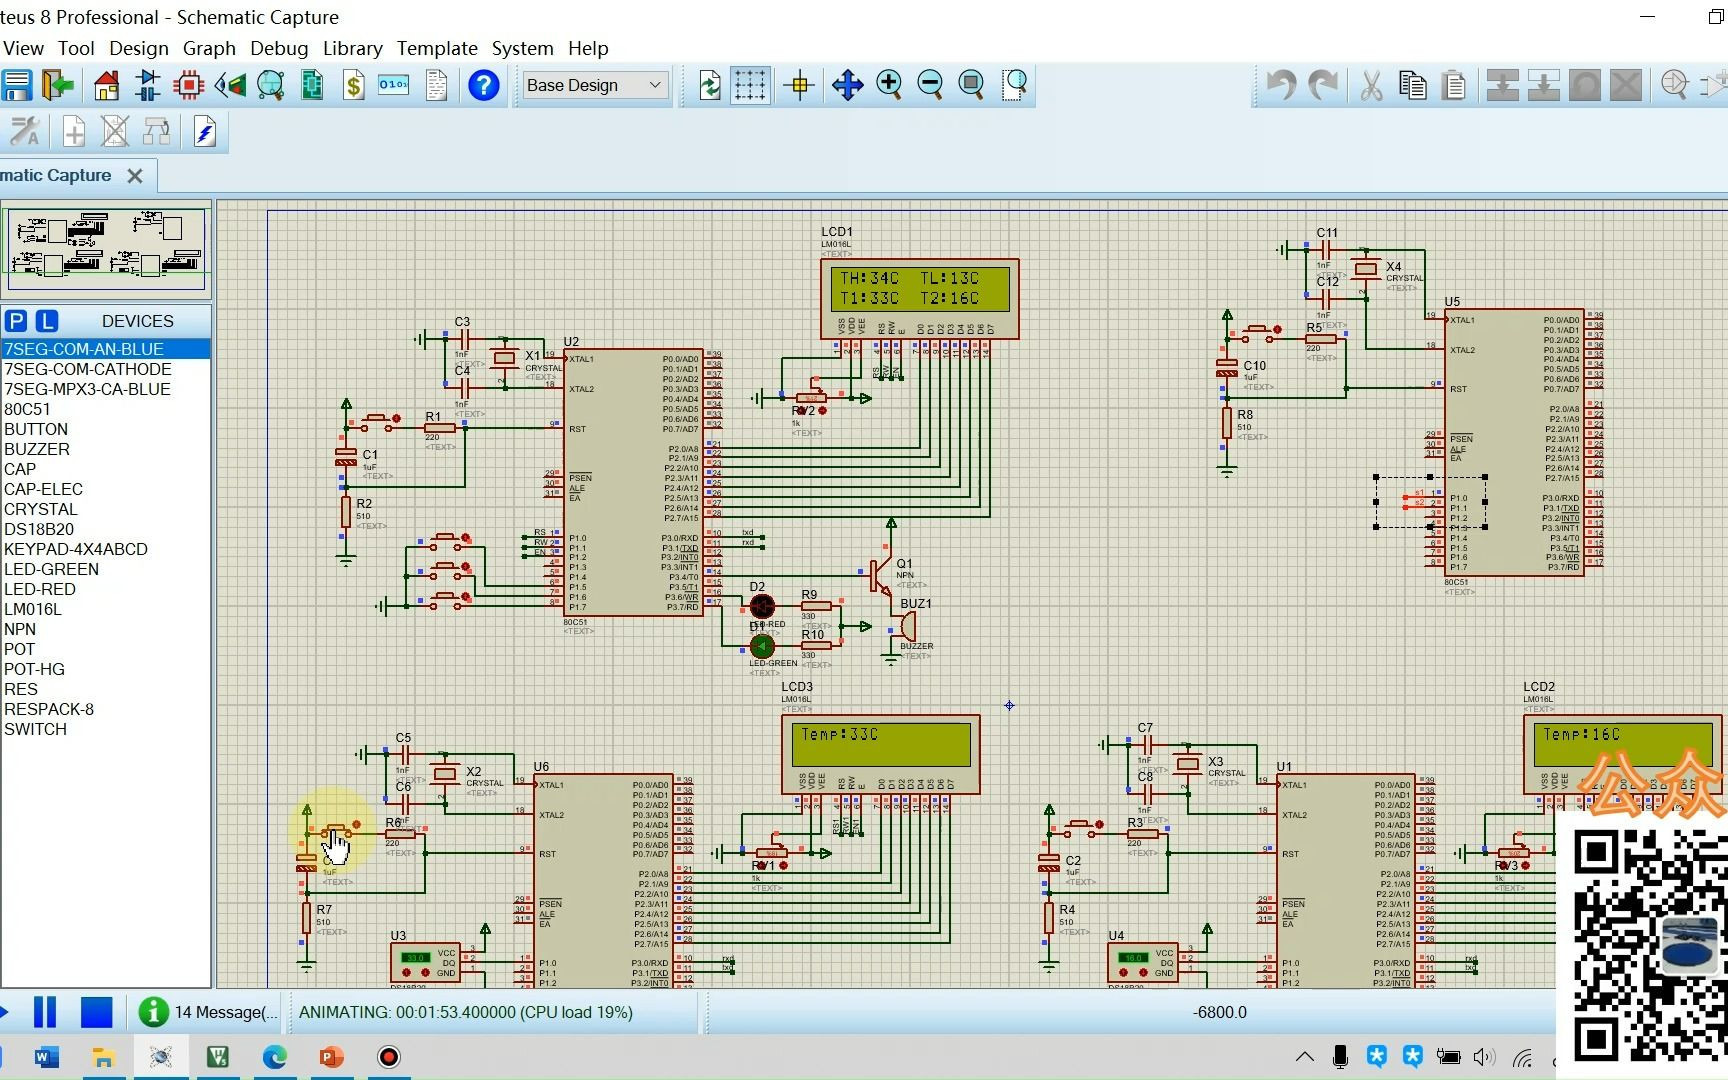Screen dimensions: 1728x1080
Task: Click the L library manage button
Action: tap(47, 321)
